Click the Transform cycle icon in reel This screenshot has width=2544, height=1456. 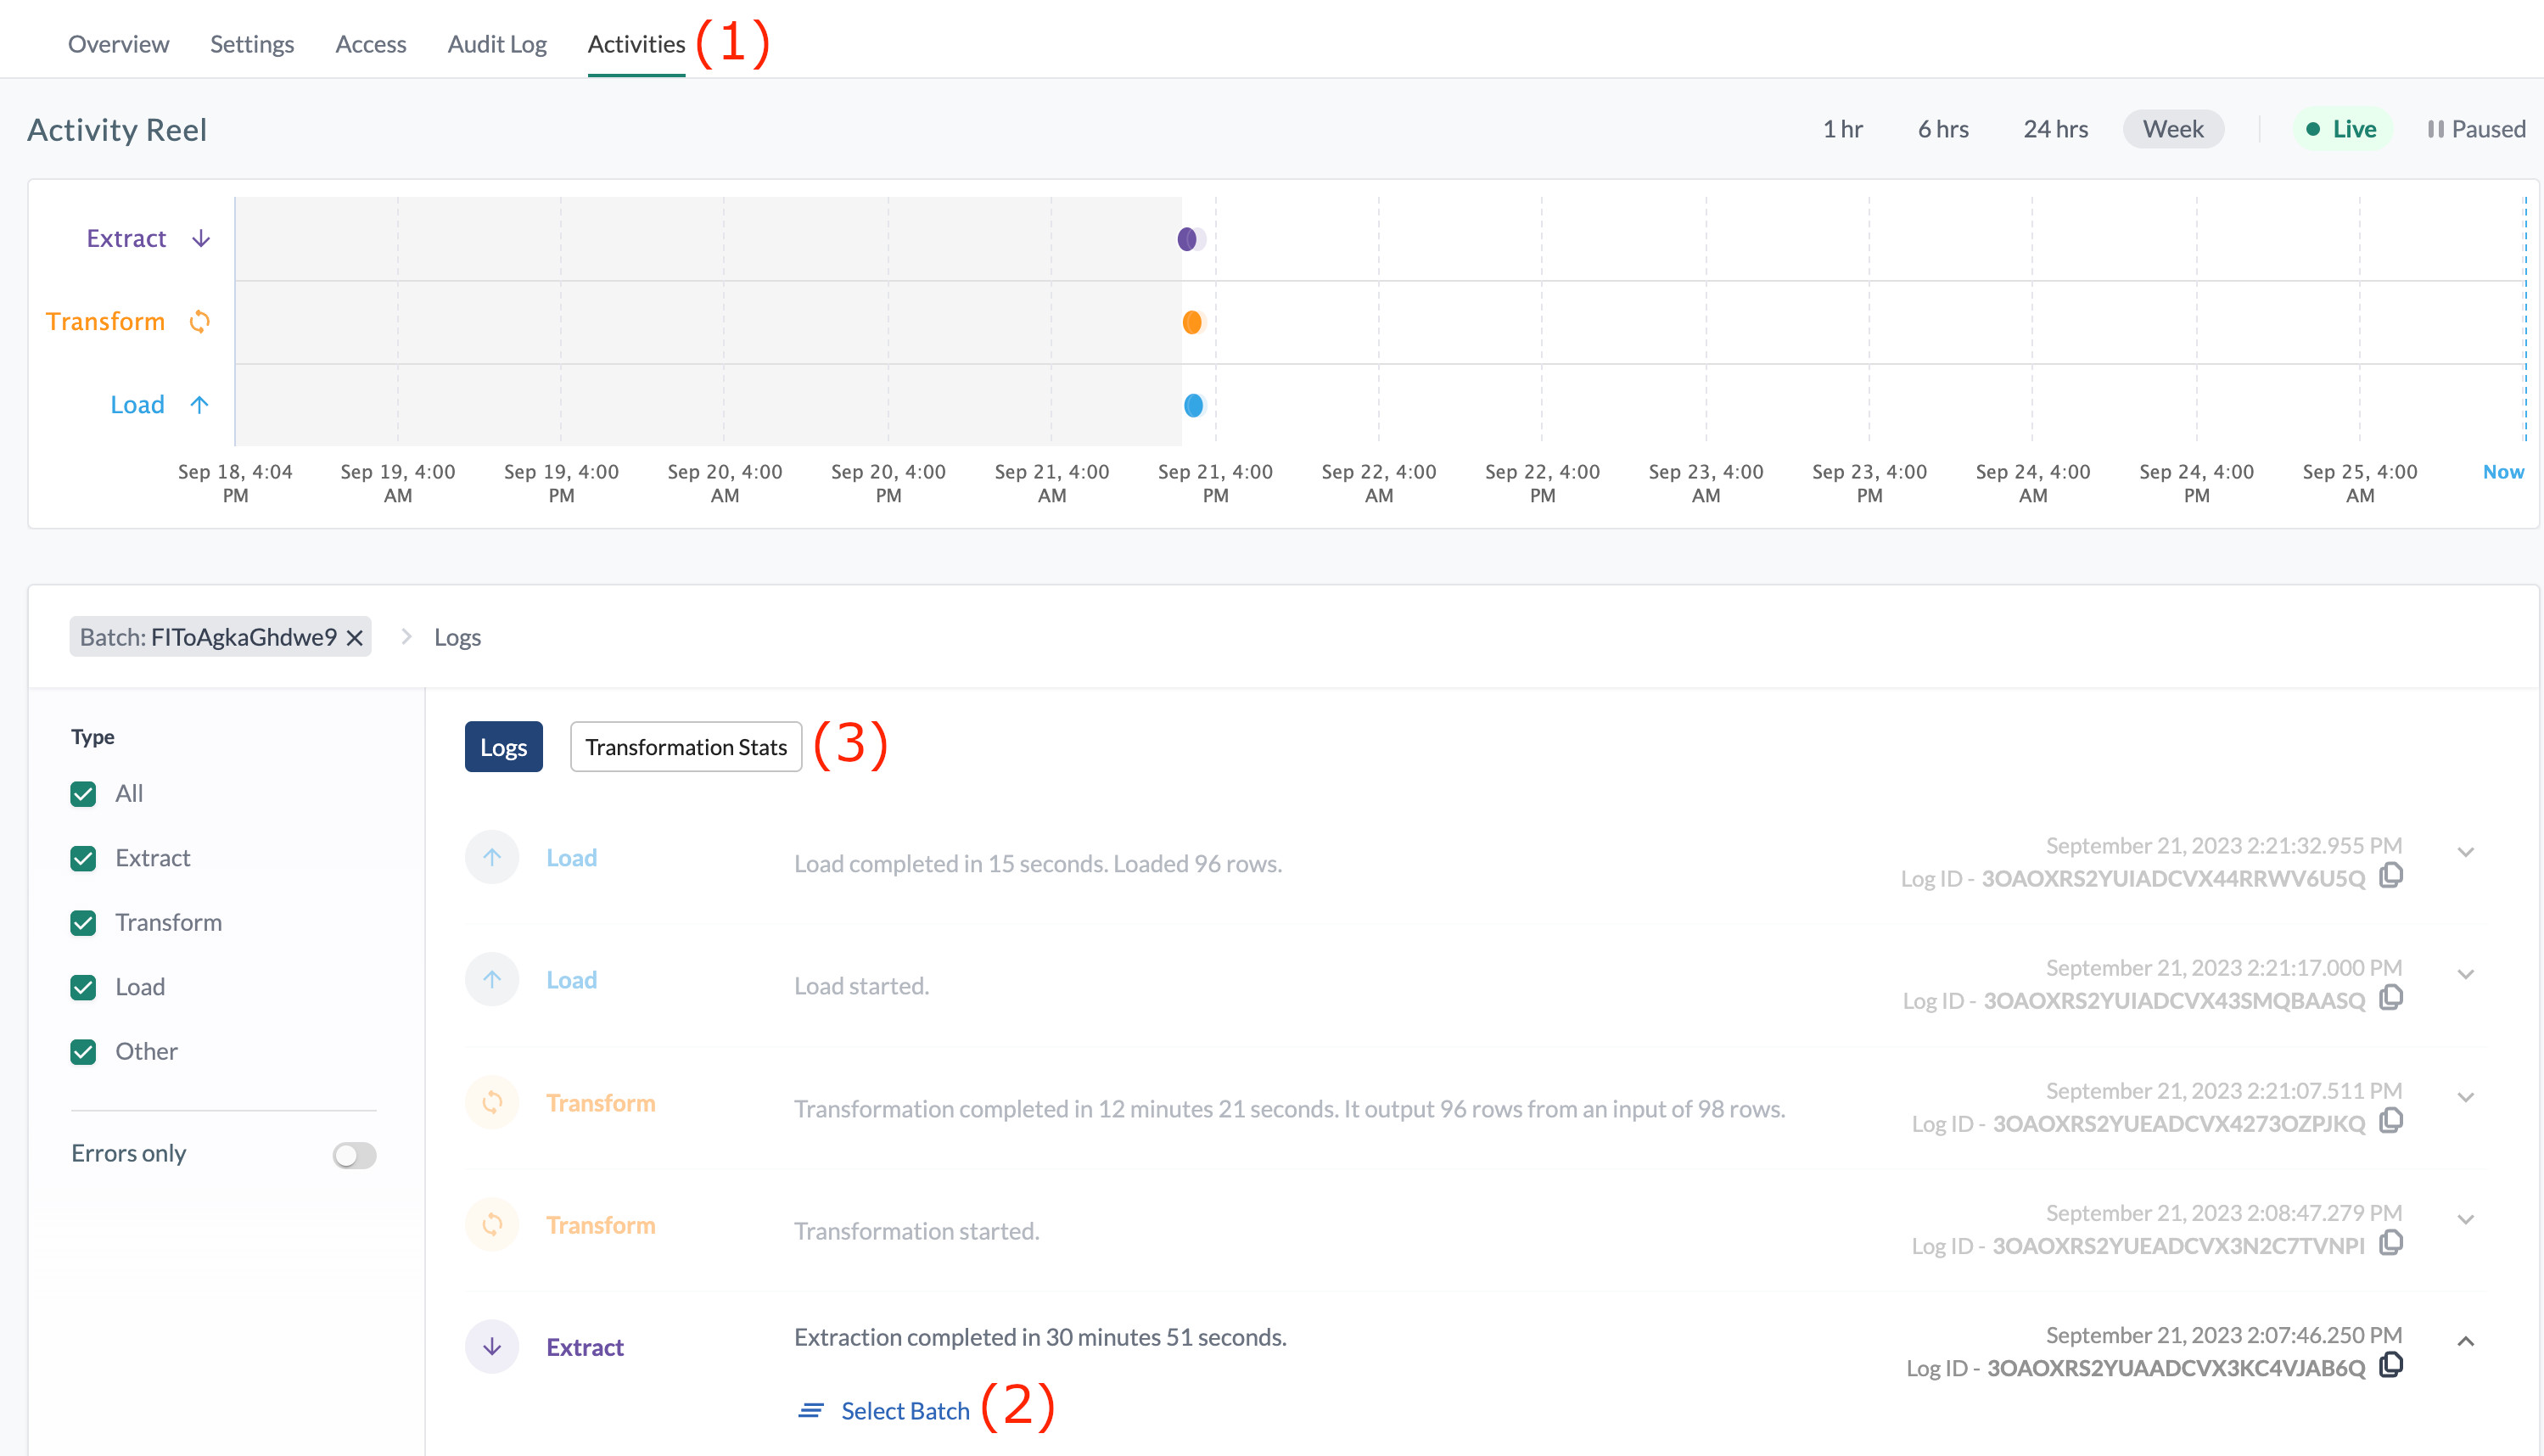pos(200,321)
